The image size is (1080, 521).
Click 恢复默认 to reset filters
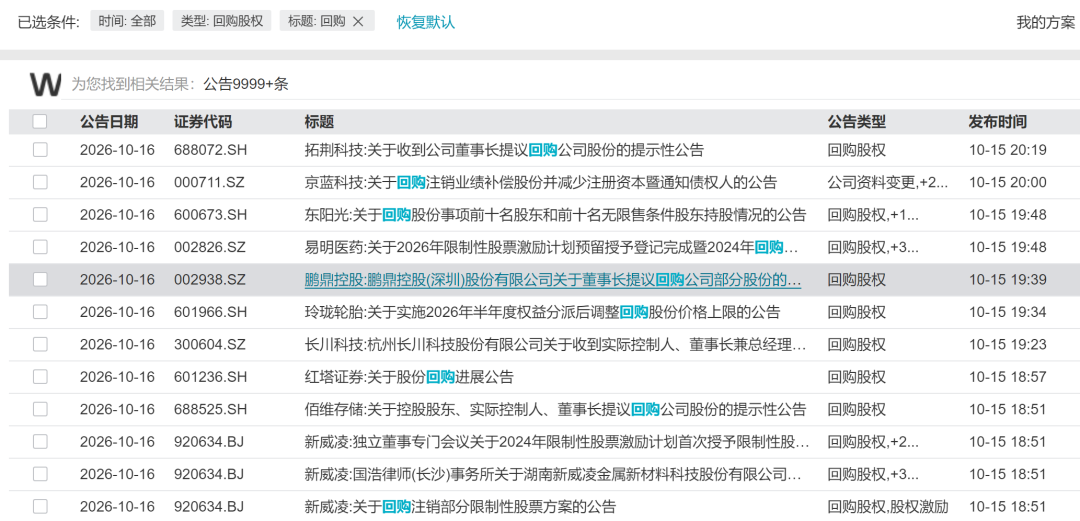(x=426, y=21)
